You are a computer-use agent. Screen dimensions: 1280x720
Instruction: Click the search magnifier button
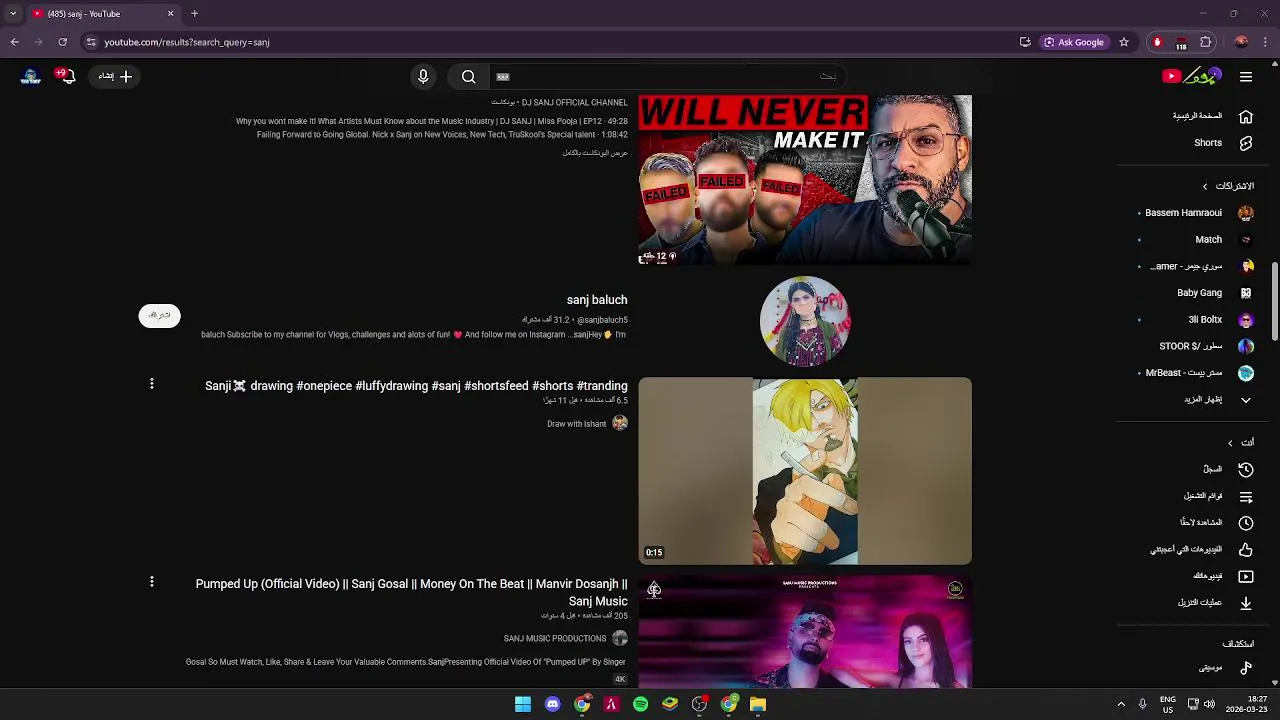468,77
